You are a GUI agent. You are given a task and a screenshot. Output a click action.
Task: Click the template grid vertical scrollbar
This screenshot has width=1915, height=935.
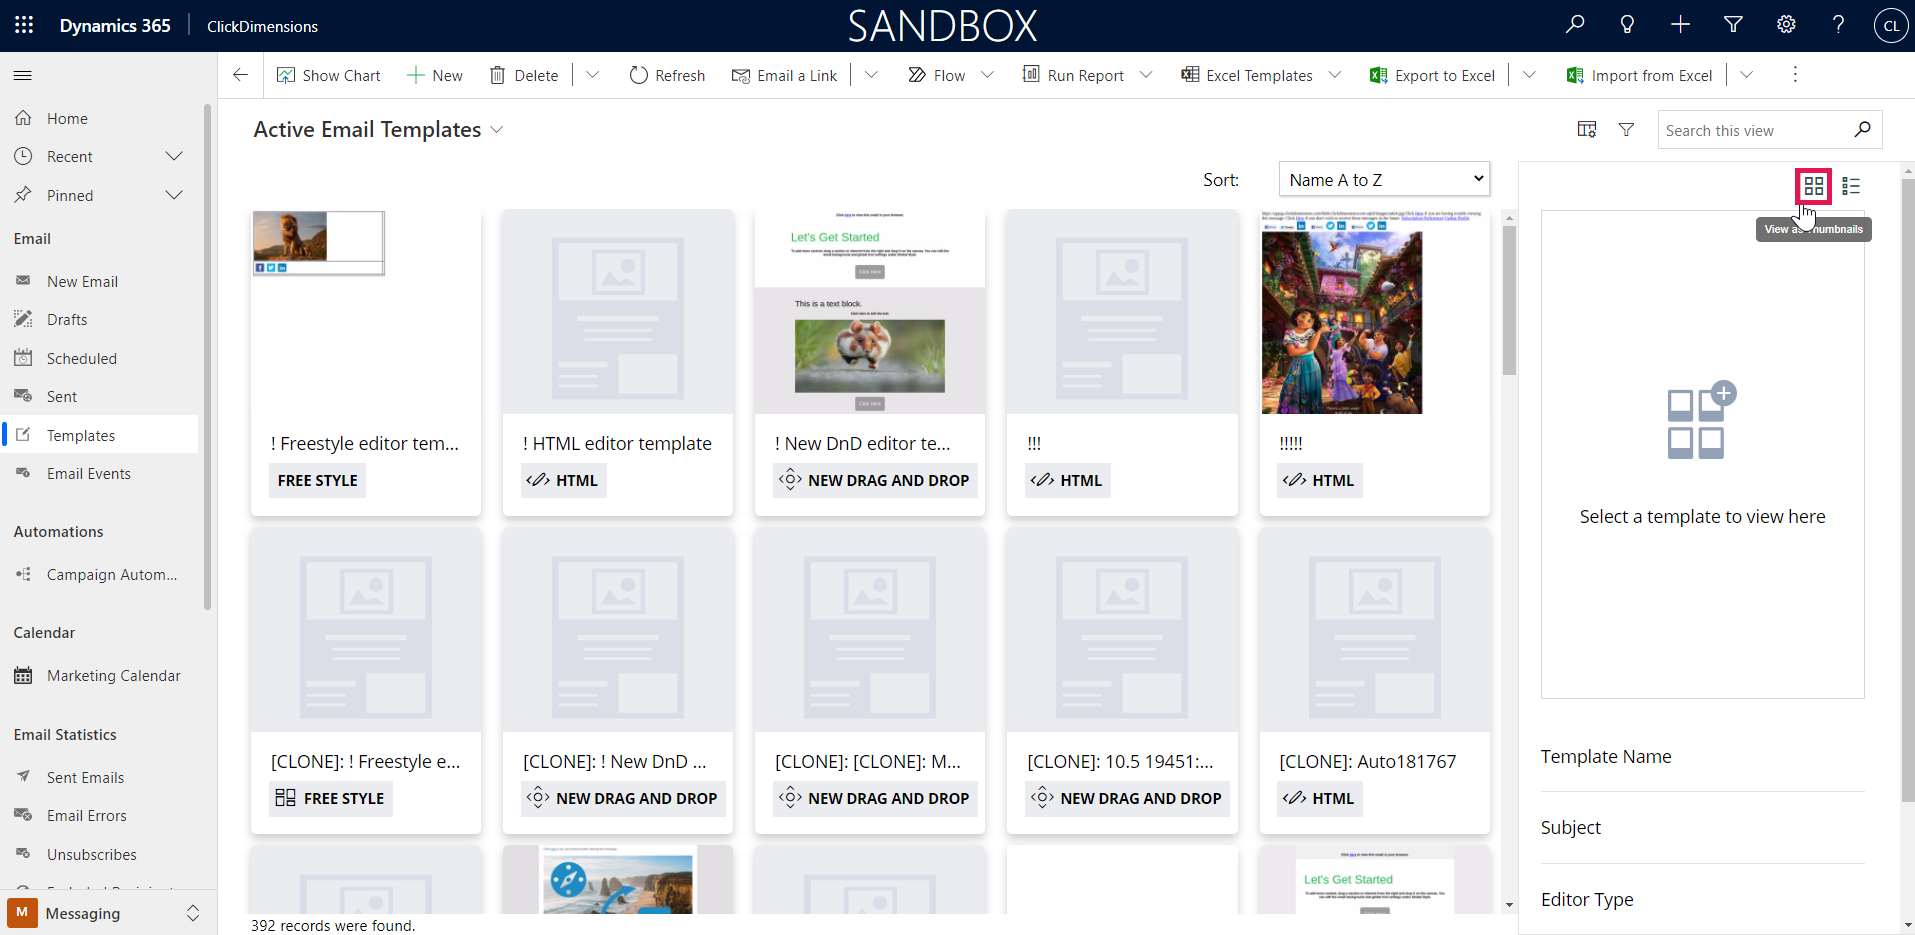pyautogui.click(x=1509, y=300)
